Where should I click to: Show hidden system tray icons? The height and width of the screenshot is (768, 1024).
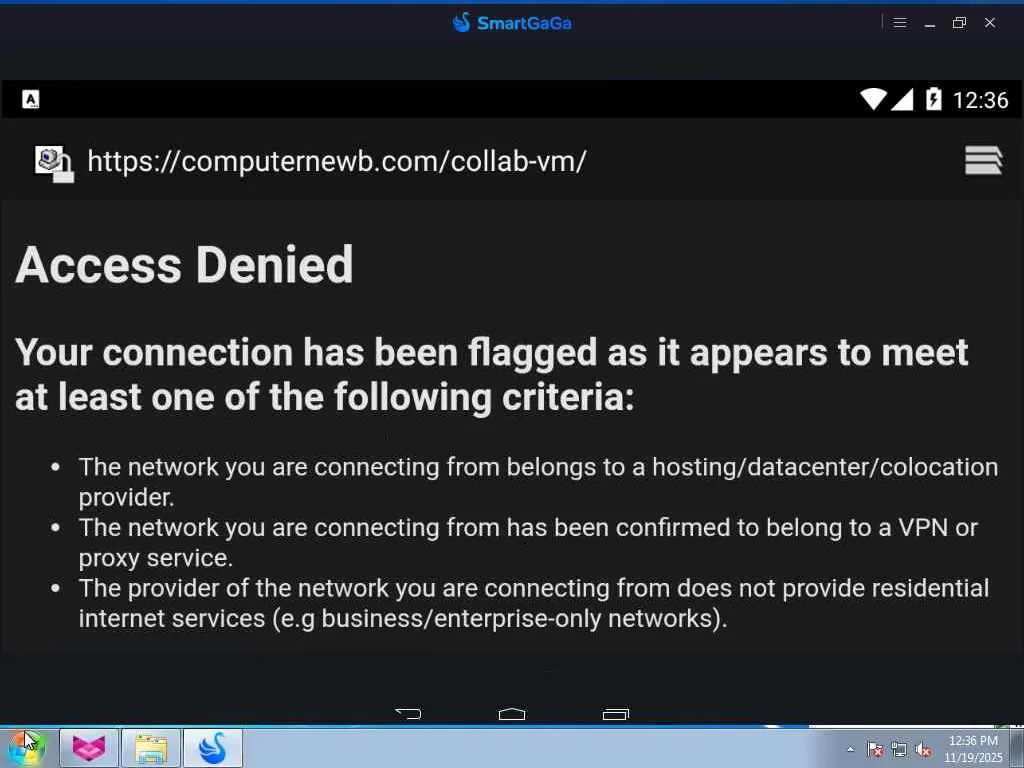click(x=851, y=749)
